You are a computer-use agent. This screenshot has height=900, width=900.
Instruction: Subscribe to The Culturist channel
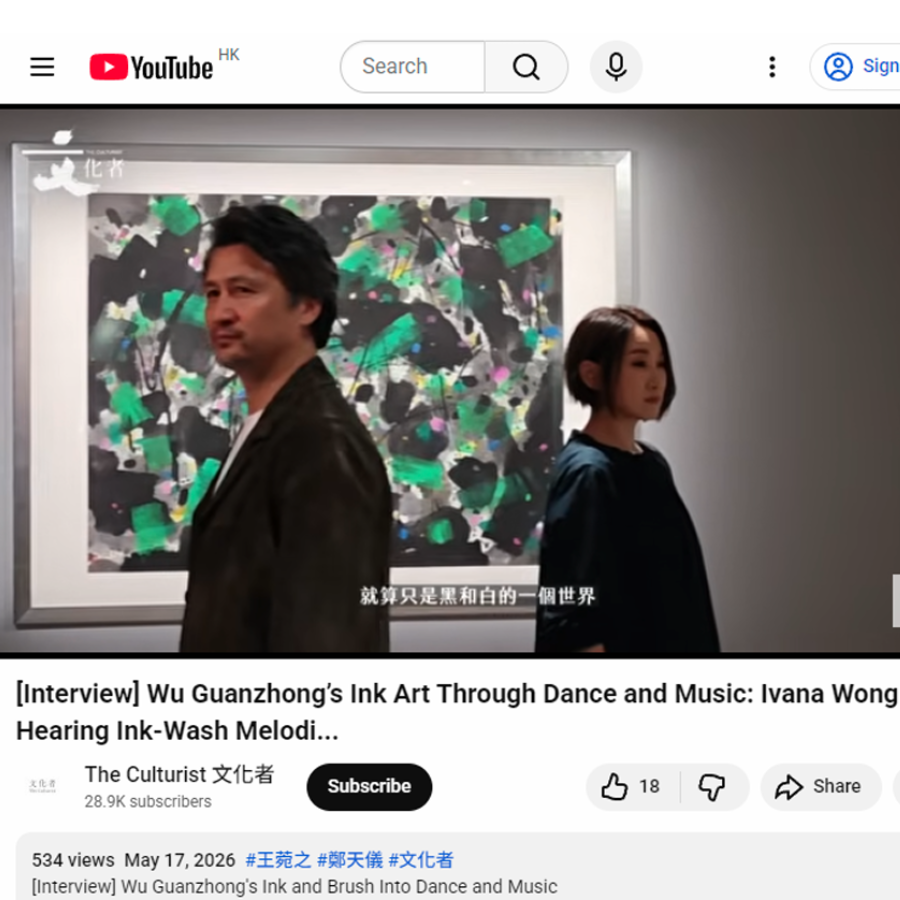[x=369, y=786]
